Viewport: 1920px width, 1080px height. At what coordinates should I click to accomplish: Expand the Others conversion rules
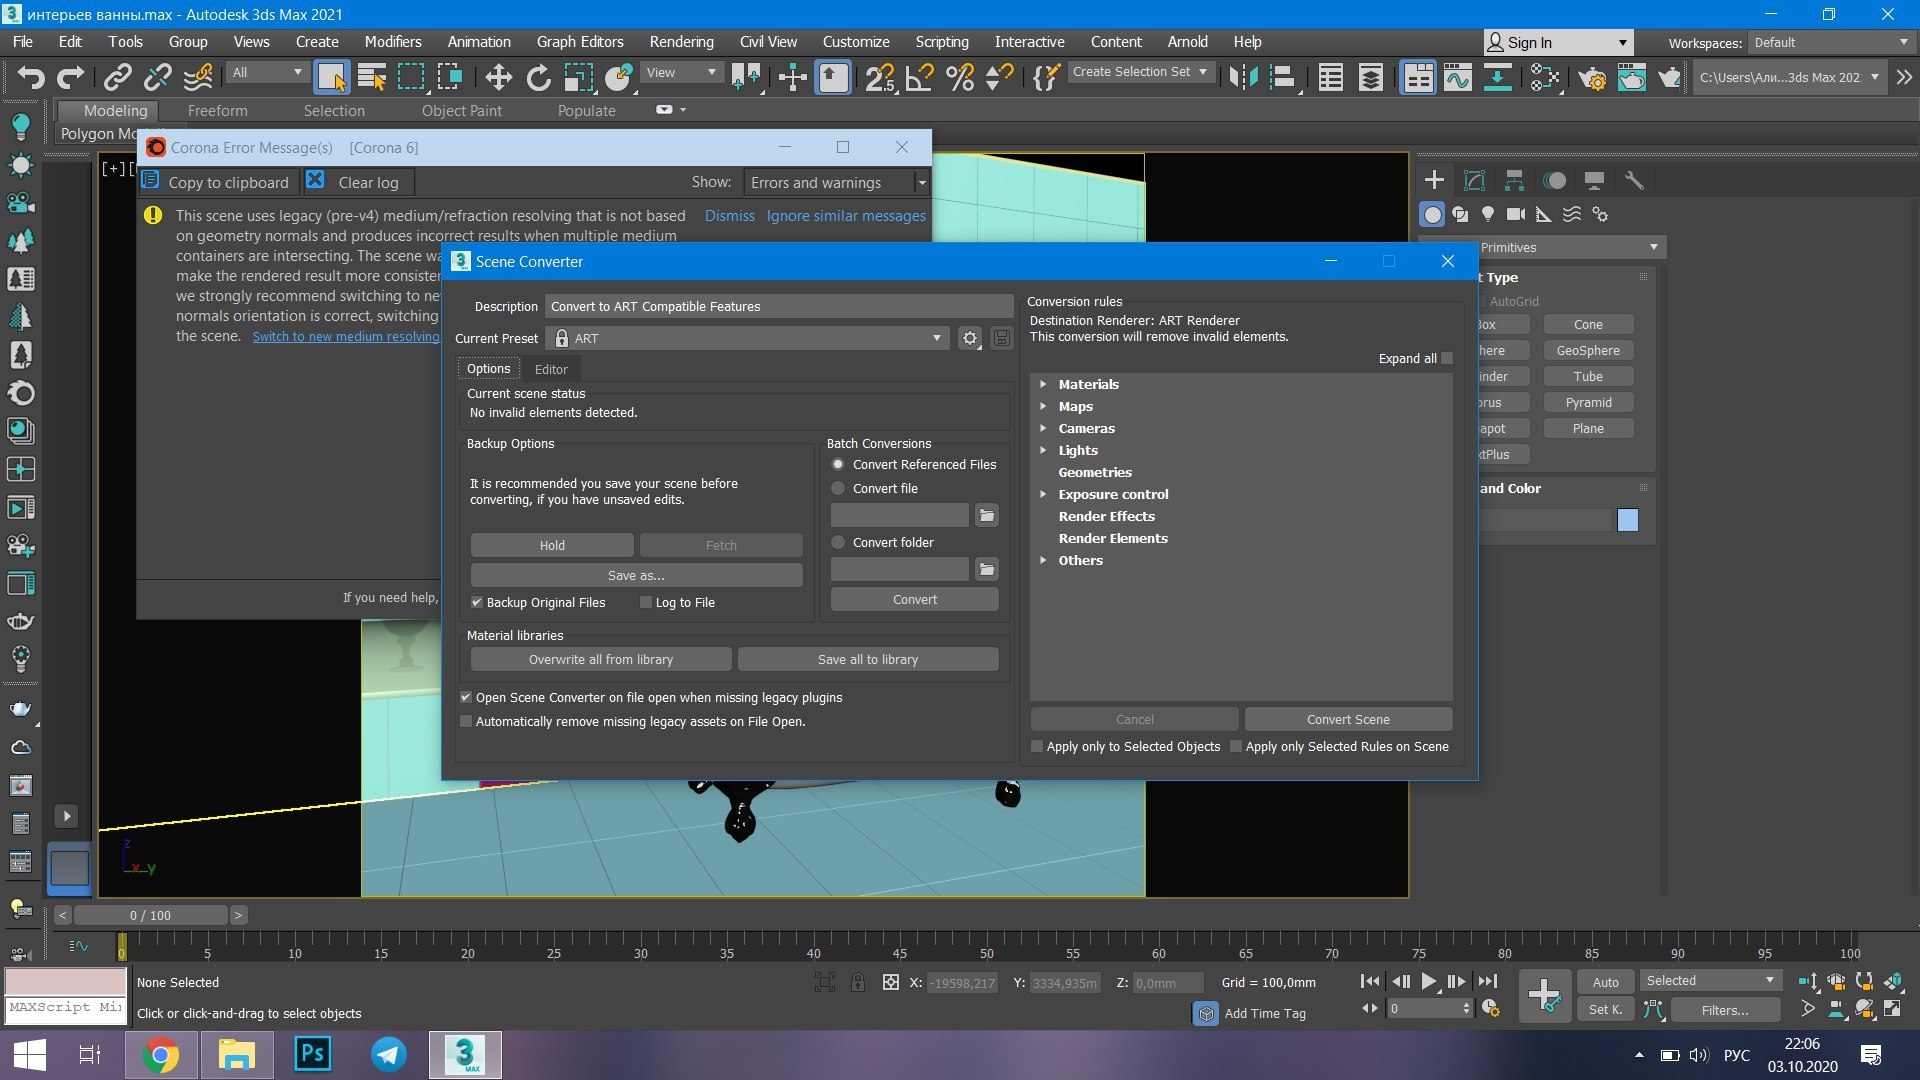click(1043, 560)
